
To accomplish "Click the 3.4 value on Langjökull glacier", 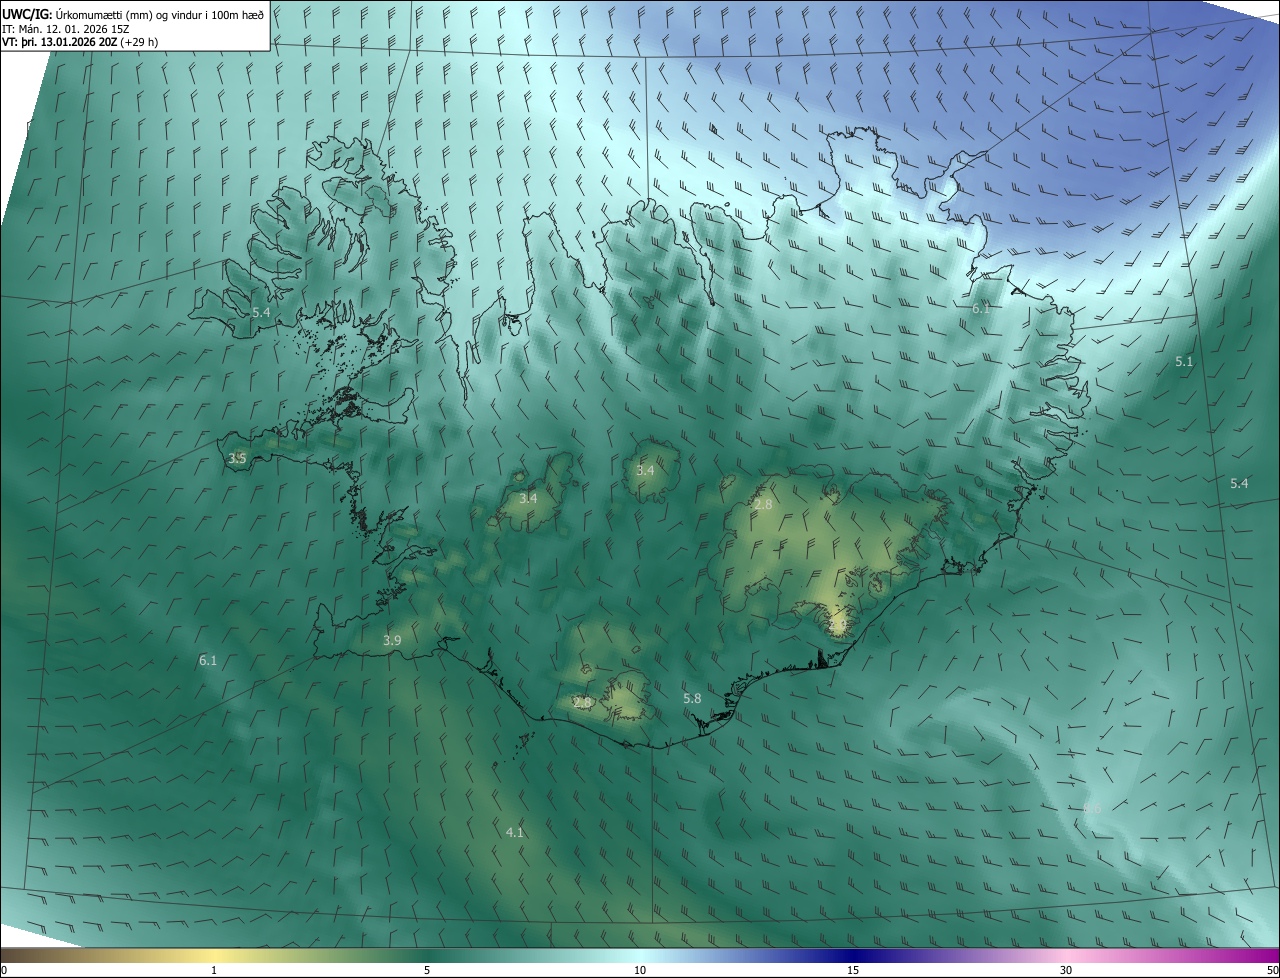I will pos(528,497).
